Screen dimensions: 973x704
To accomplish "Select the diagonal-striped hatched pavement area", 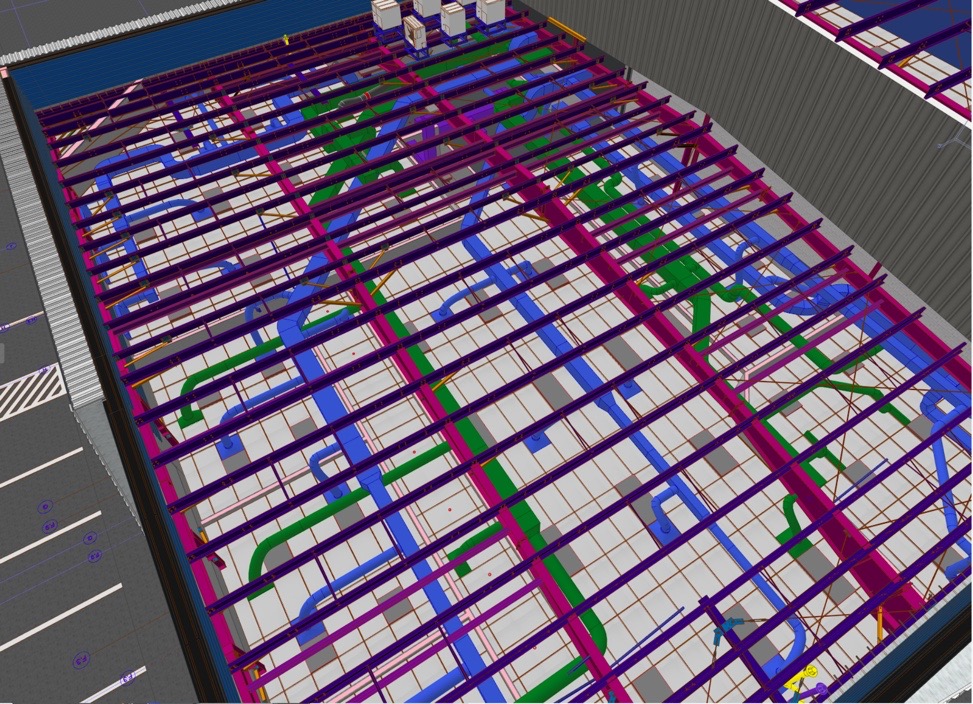I will click(30, 390).
